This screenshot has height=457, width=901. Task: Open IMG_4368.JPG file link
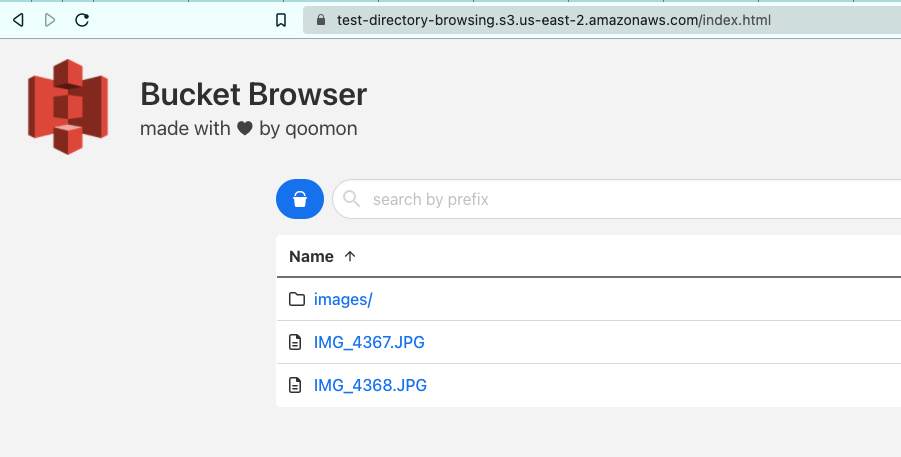(370, 385)
